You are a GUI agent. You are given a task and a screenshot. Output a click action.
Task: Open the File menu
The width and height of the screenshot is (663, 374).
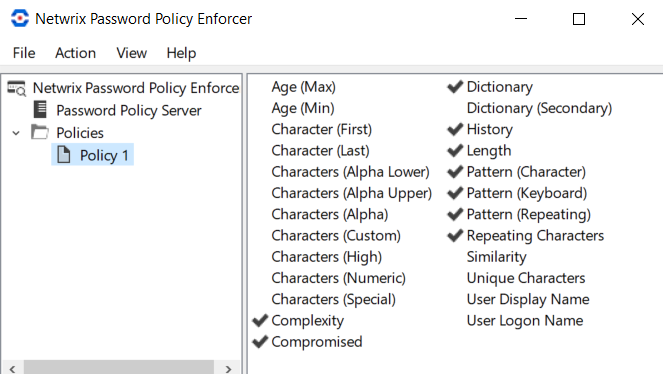coord(24,53)
